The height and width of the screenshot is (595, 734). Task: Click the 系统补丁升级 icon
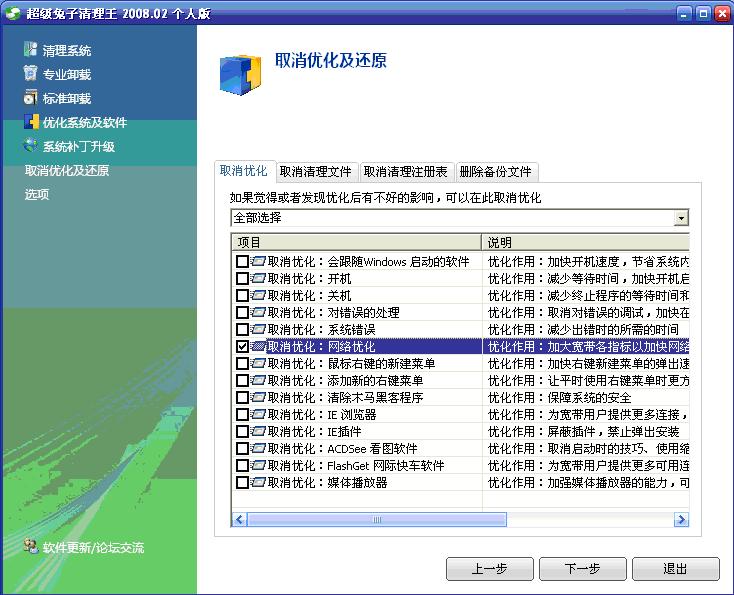[31, 146]
